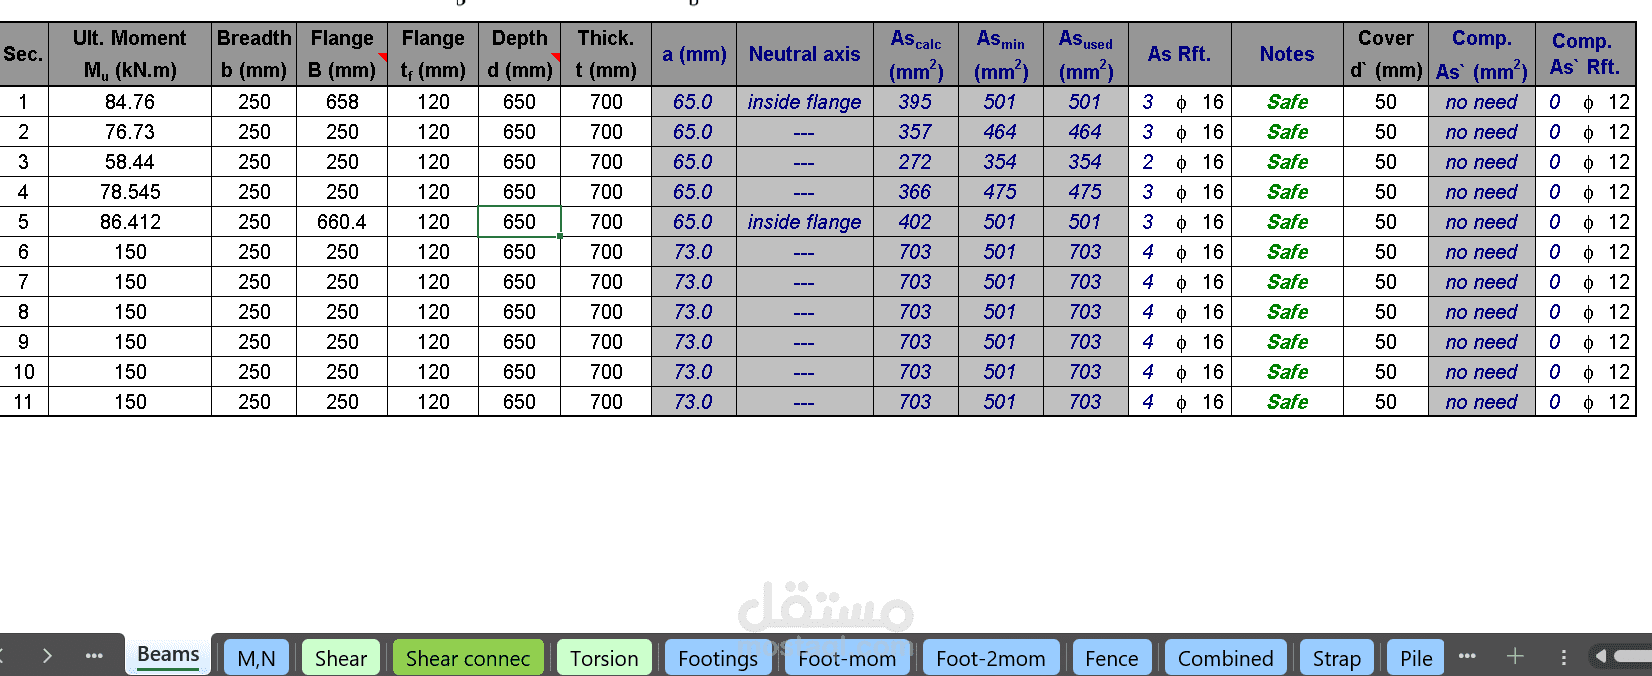Click As used value 475

coord(1085,192)
